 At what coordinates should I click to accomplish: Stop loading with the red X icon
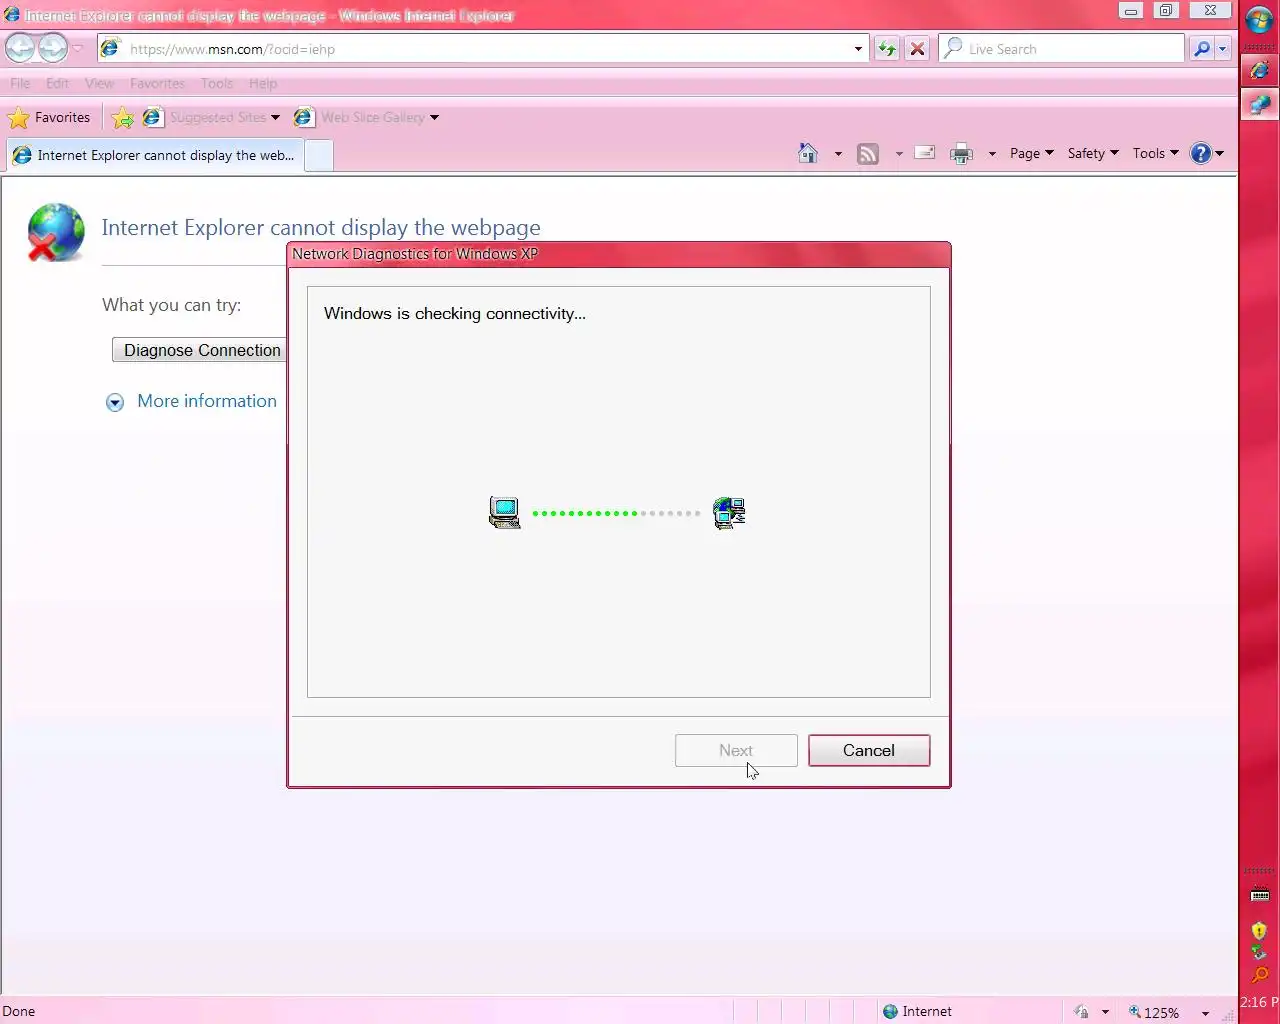click(x=917, y=49)
